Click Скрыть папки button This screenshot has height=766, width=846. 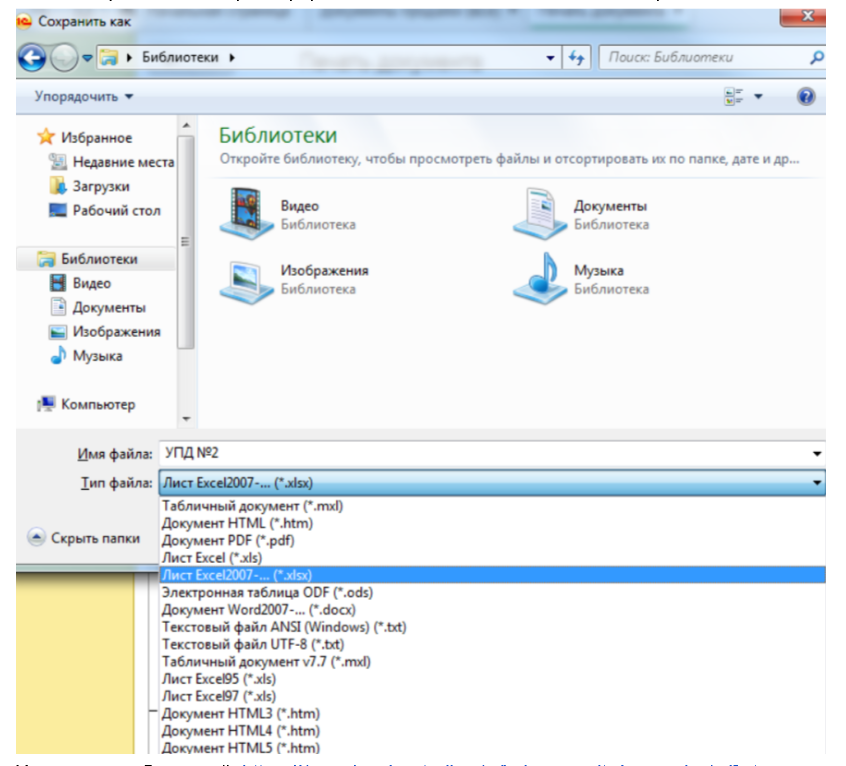pyautogui.click(x=84, y=537)
